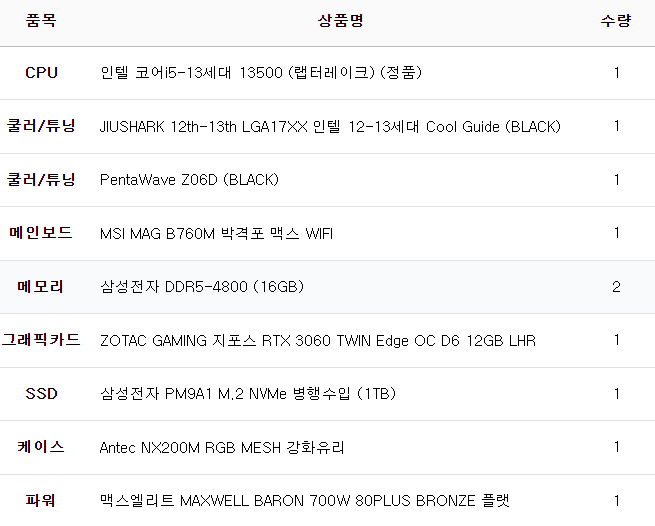Click the 파워 category label
Viewport: 655px width, 526px height.
pyautogui.click(x=41, y=500)
